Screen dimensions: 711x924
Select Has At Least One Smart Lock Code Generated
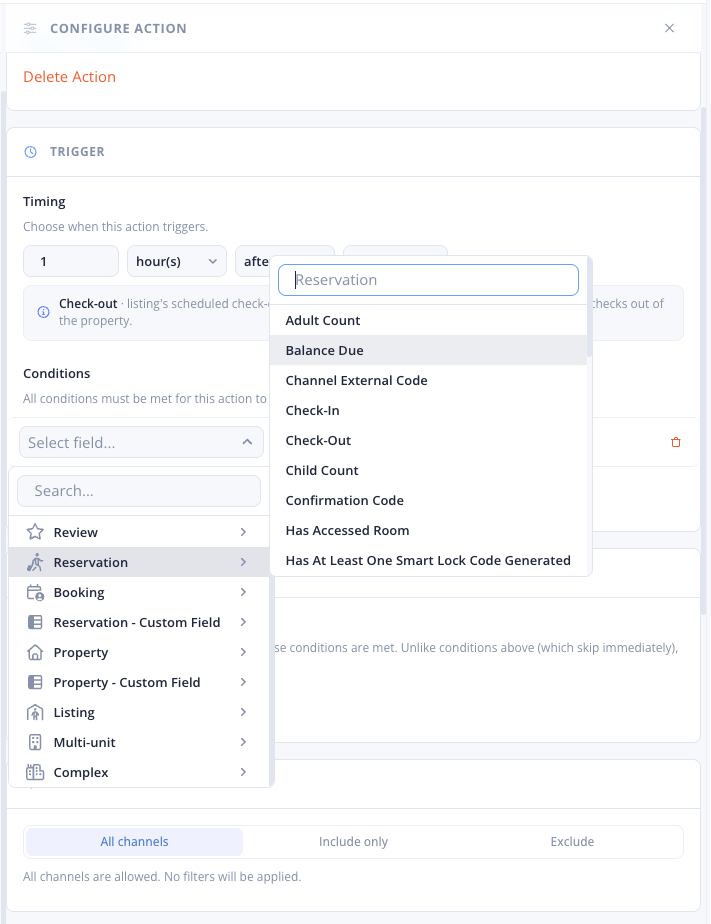point(428,560)
